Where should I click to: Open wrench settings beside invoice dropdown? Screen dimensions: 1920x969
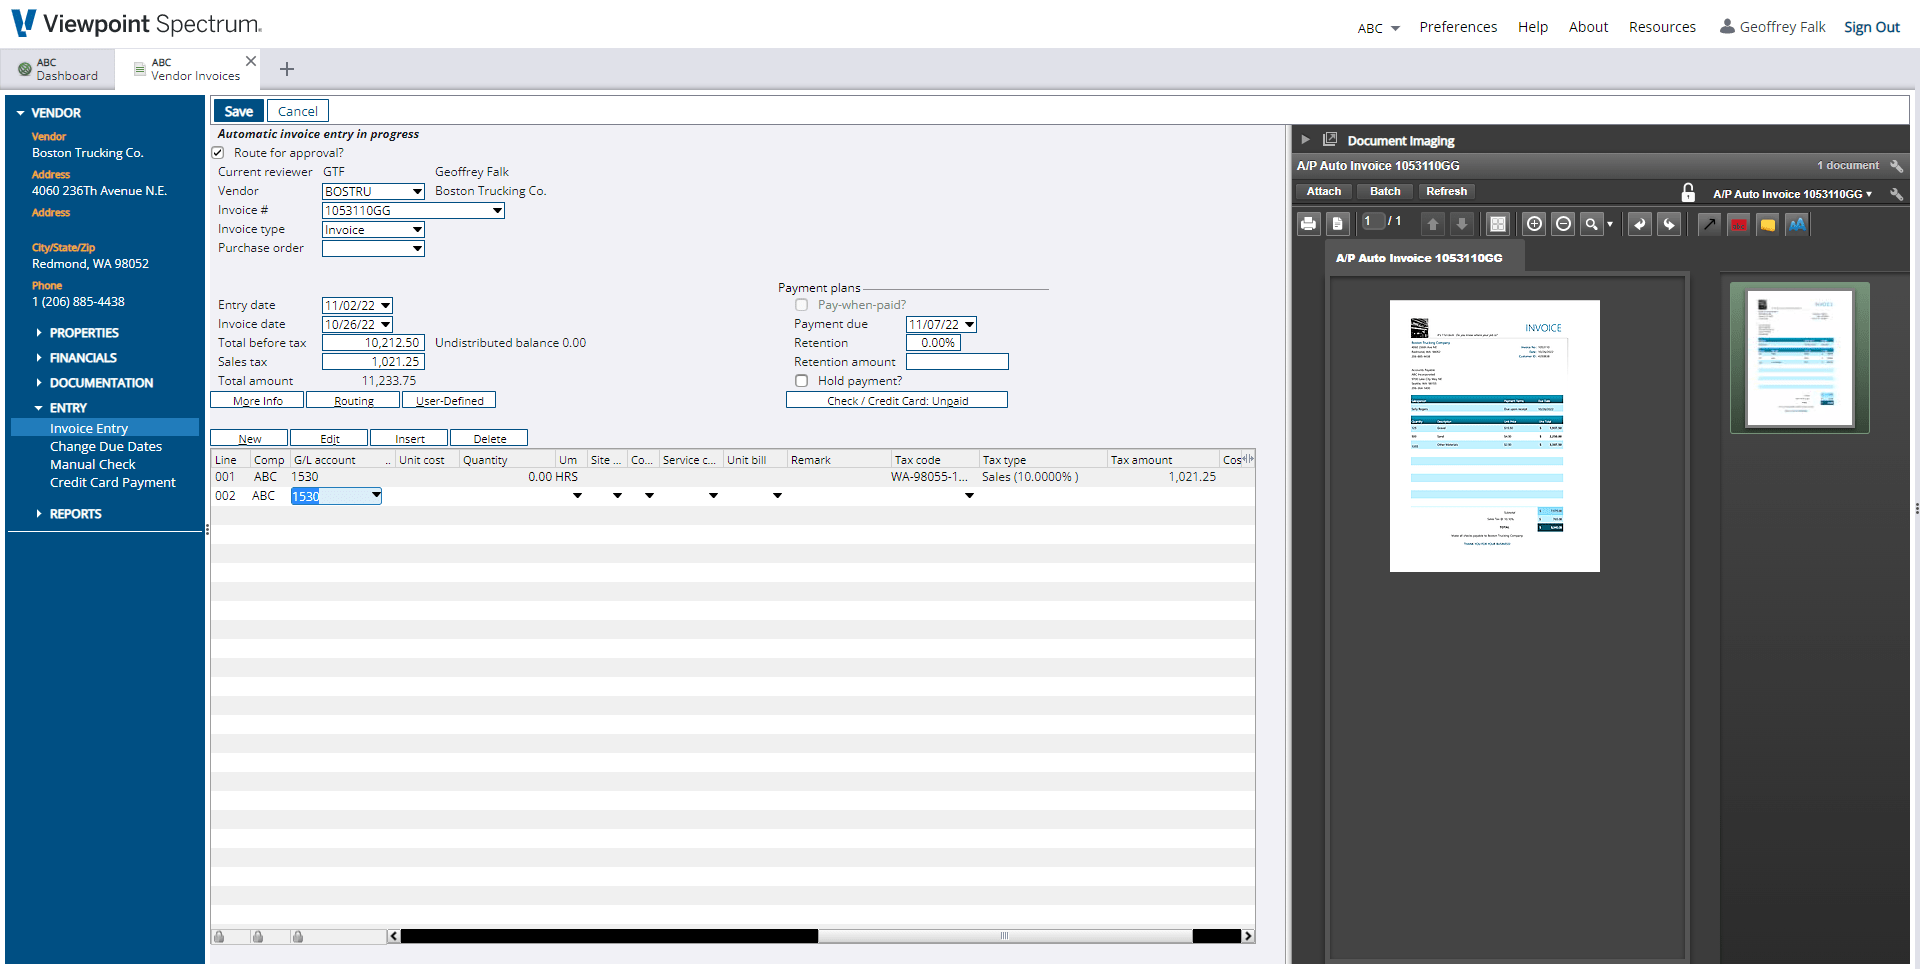point(1896,194)
